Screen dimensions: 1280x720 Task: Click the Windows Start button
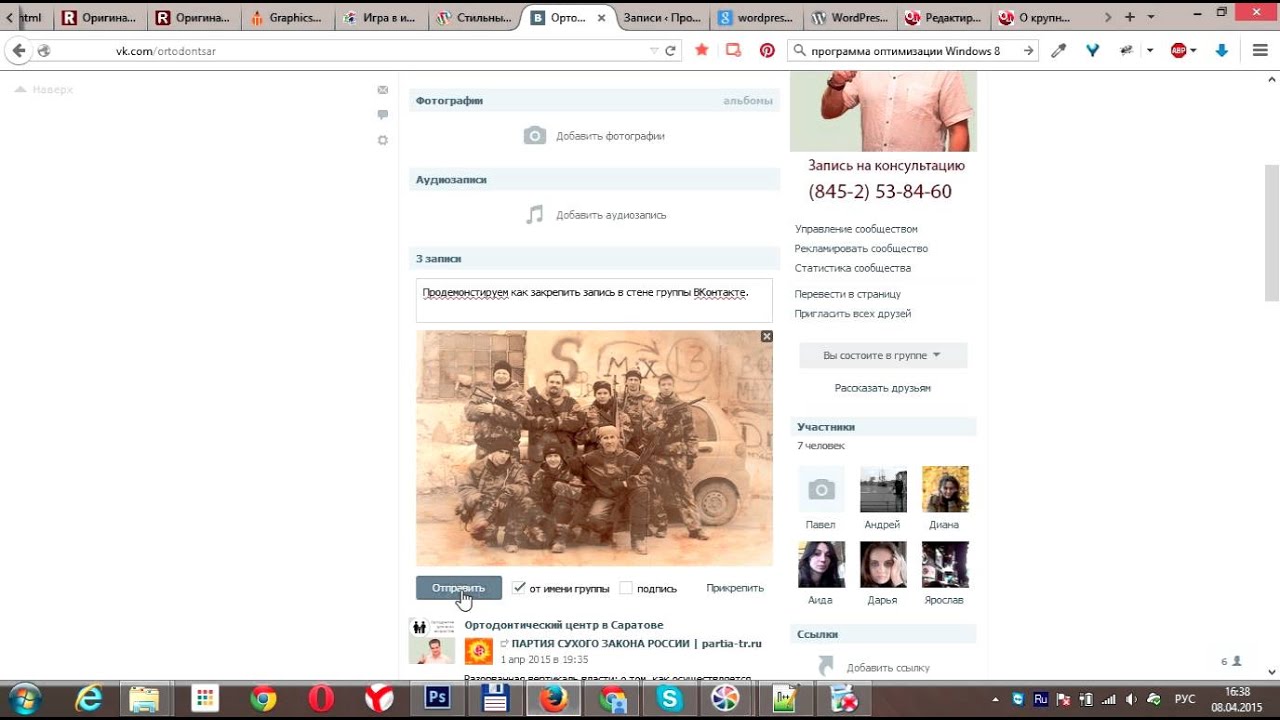23,698
